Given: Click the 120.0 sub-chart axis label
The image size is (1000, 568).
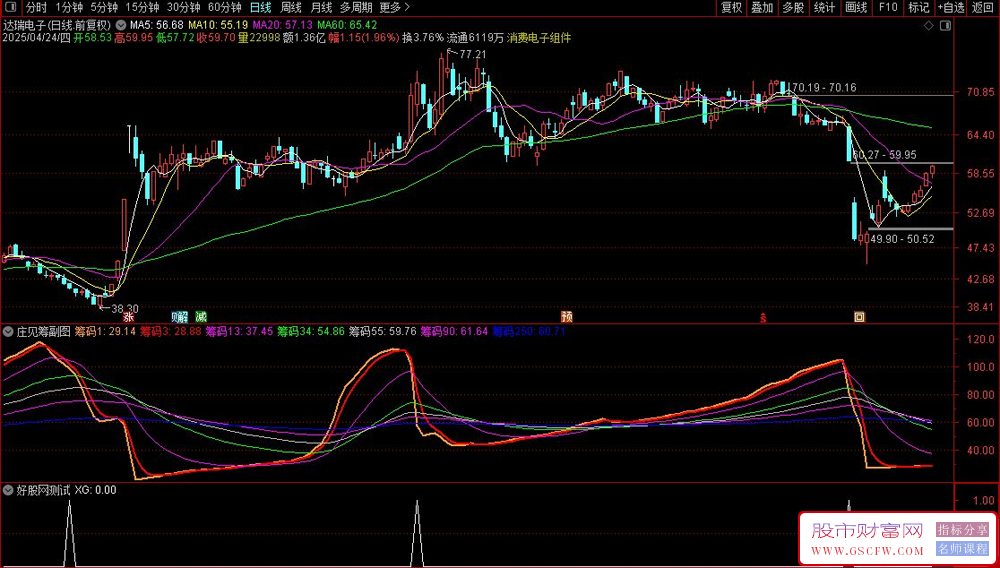Looking at the screenshot, I should [980, 340].
